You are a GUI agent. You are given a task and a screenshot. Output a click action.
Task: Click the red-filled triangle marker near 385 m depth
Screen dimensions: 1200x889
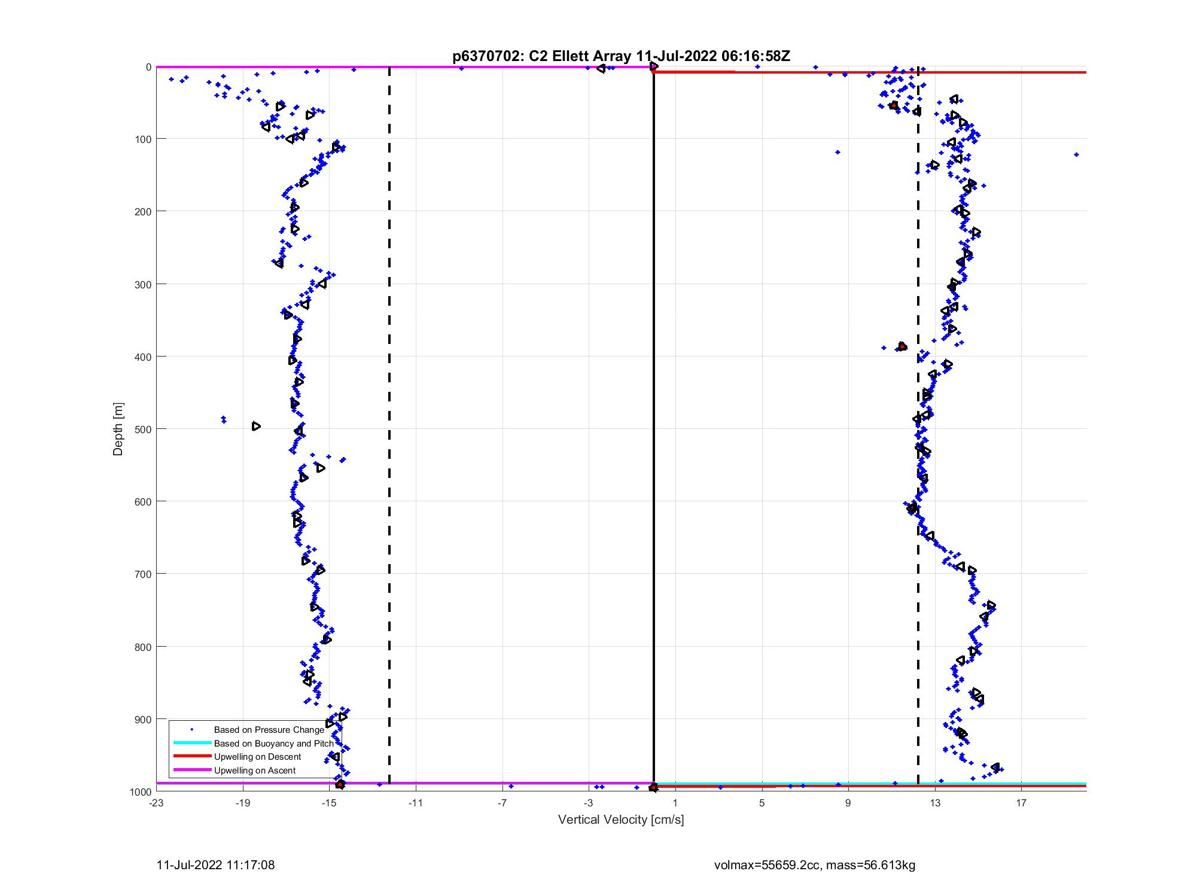point(901,347)
